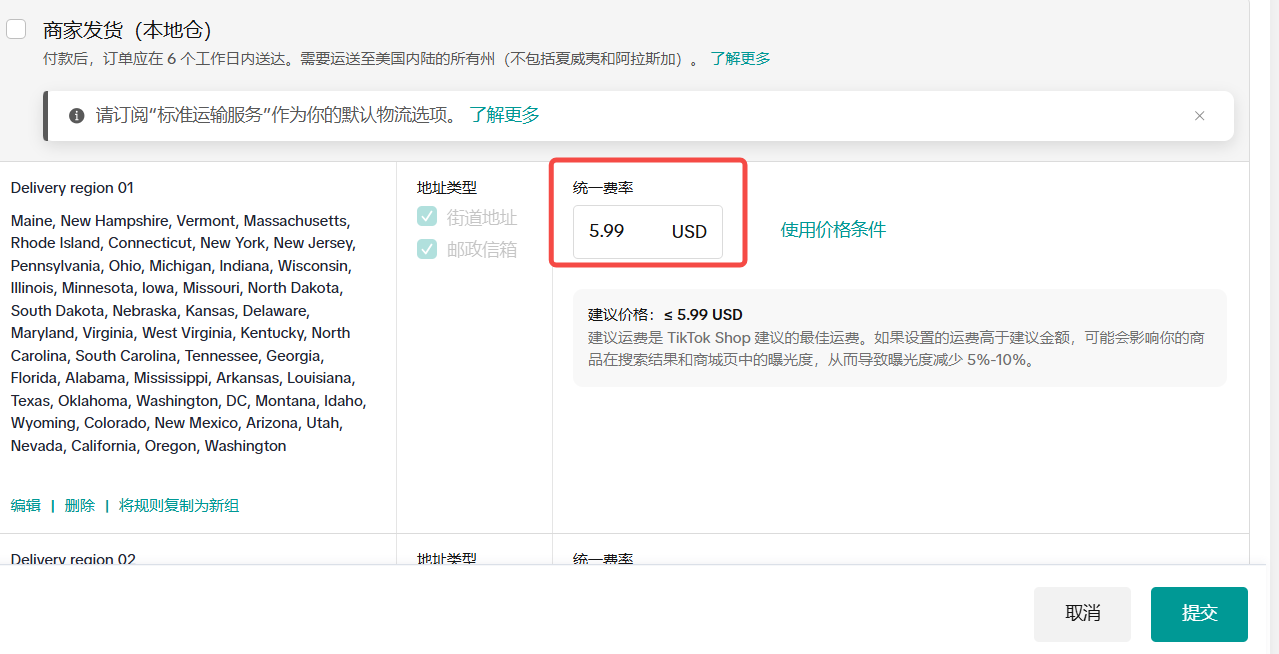Dismiss the 标准运输服务 notice with X

click(1199, 116)
